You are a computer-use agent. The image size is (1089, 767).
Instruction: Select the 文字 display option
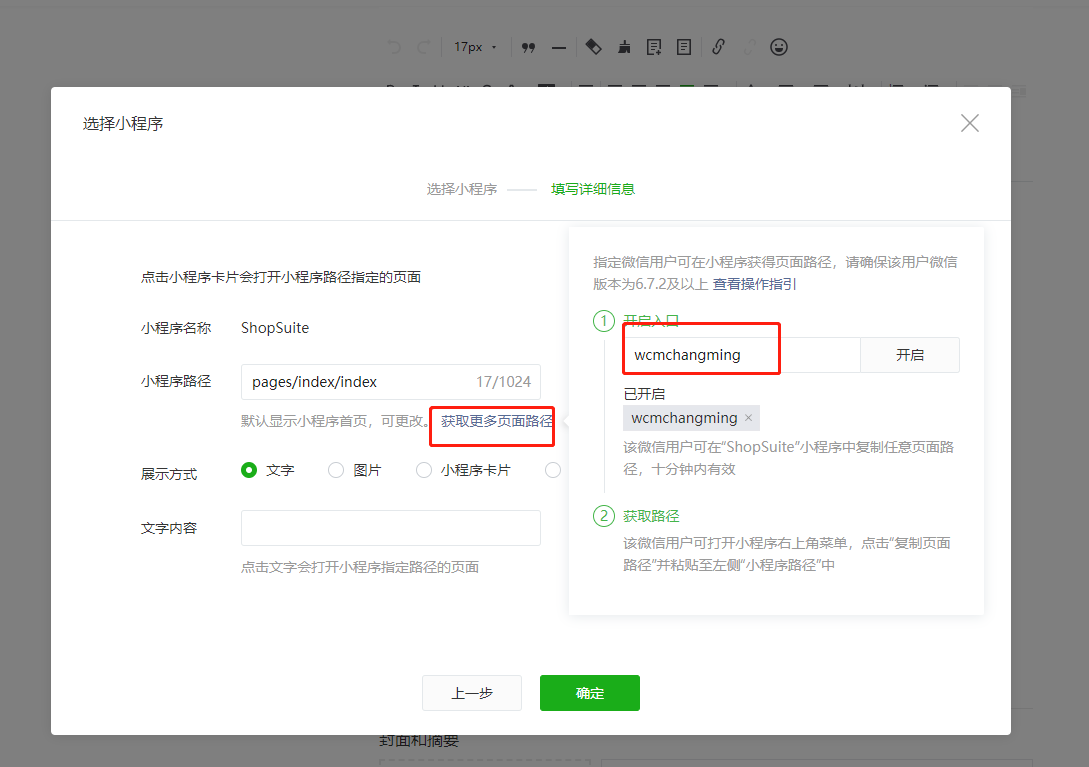point(249,470)
